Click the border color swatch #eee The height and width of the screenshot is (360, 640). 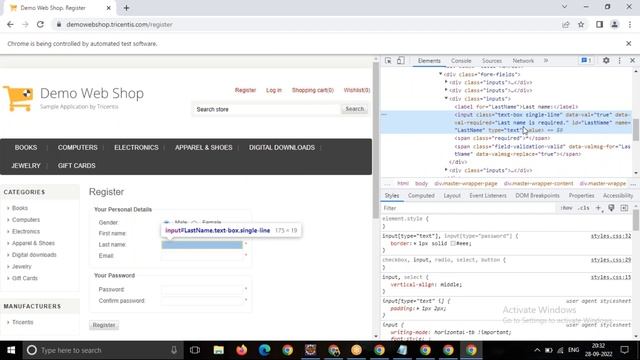point(453,243)
